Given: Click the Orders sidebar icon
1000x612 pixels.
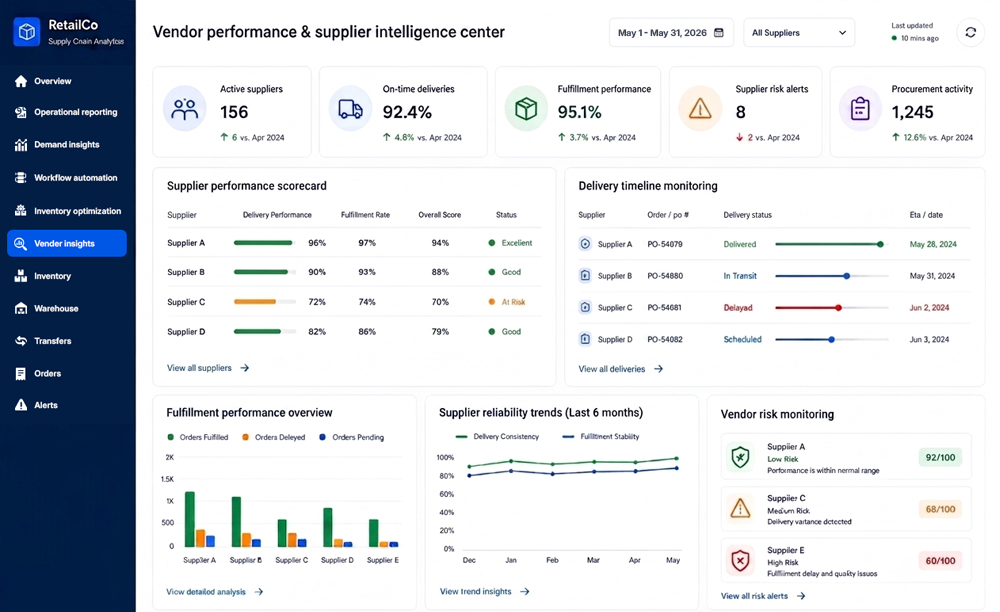Looking at the screenshot, I should click(x=21, y=374).
